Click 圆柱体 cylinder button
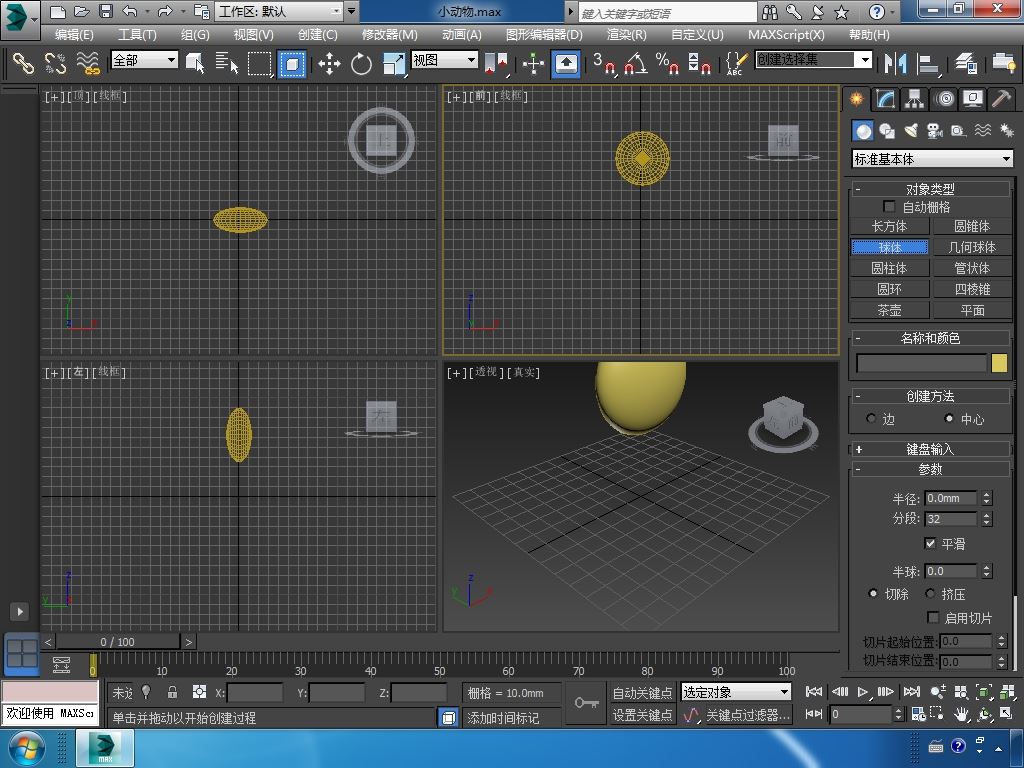The width and height of the screenshot is (1024, 768). [889, 268]
